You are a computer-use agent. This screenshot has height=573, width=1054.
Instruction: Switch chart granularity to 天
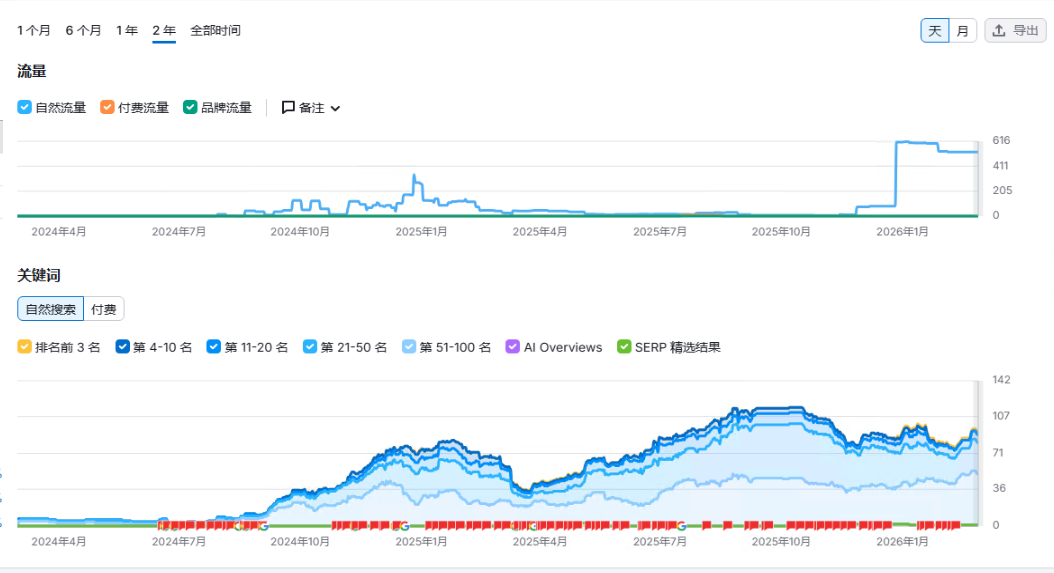(934, 31)
